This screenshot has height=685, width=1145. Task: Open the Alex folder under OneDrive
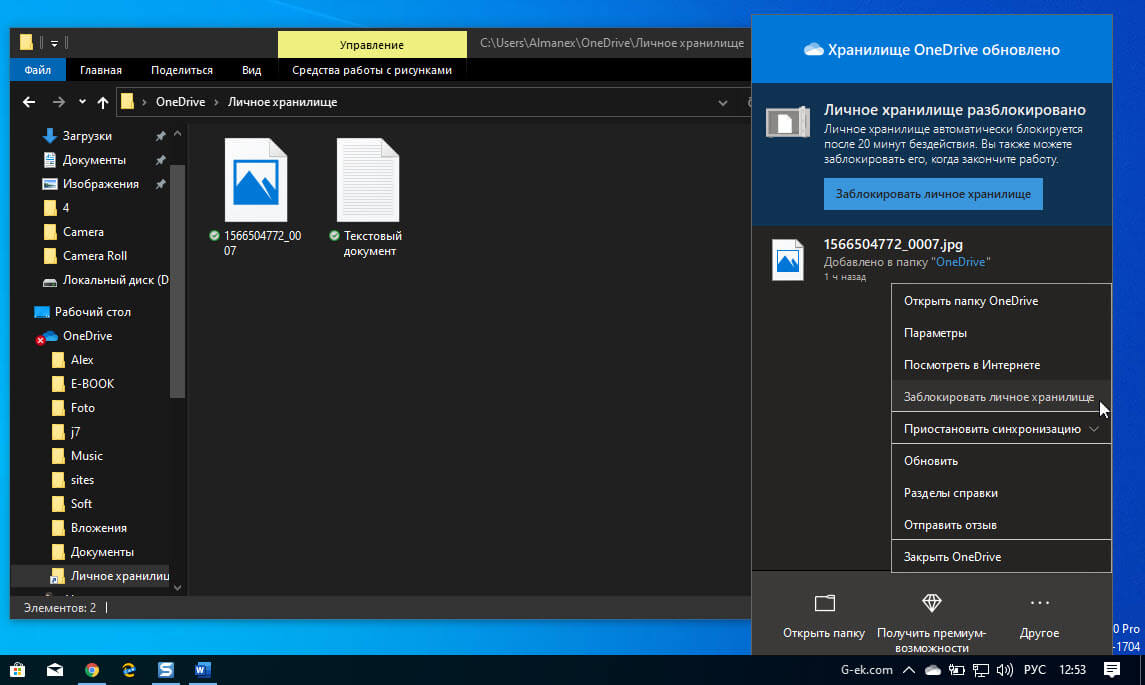pyautogui.click(x=82, y=360)
